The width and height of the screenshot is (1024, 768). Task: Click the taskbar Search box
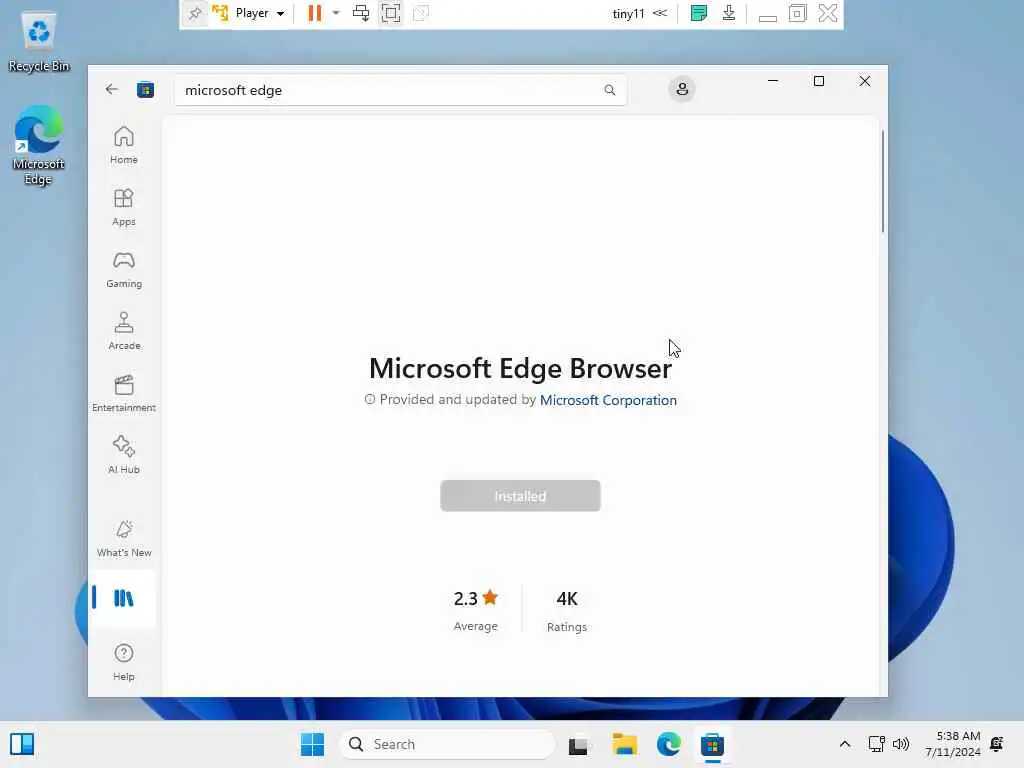[447, 744]
